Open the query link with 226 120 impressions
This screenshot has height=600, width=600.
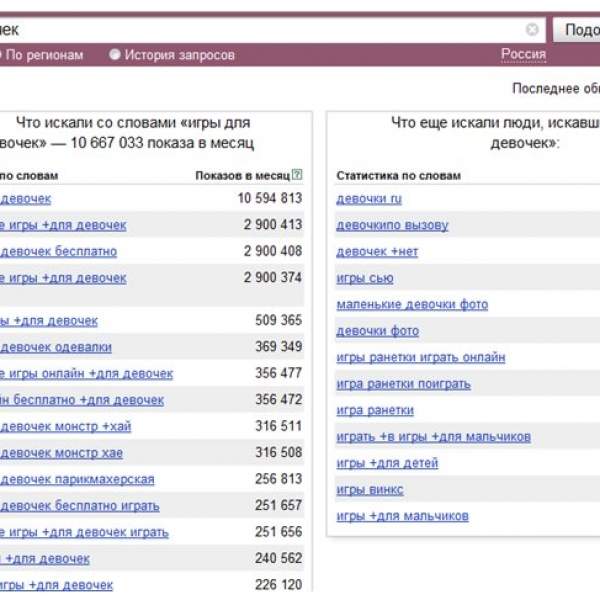(x=56, y=585)
